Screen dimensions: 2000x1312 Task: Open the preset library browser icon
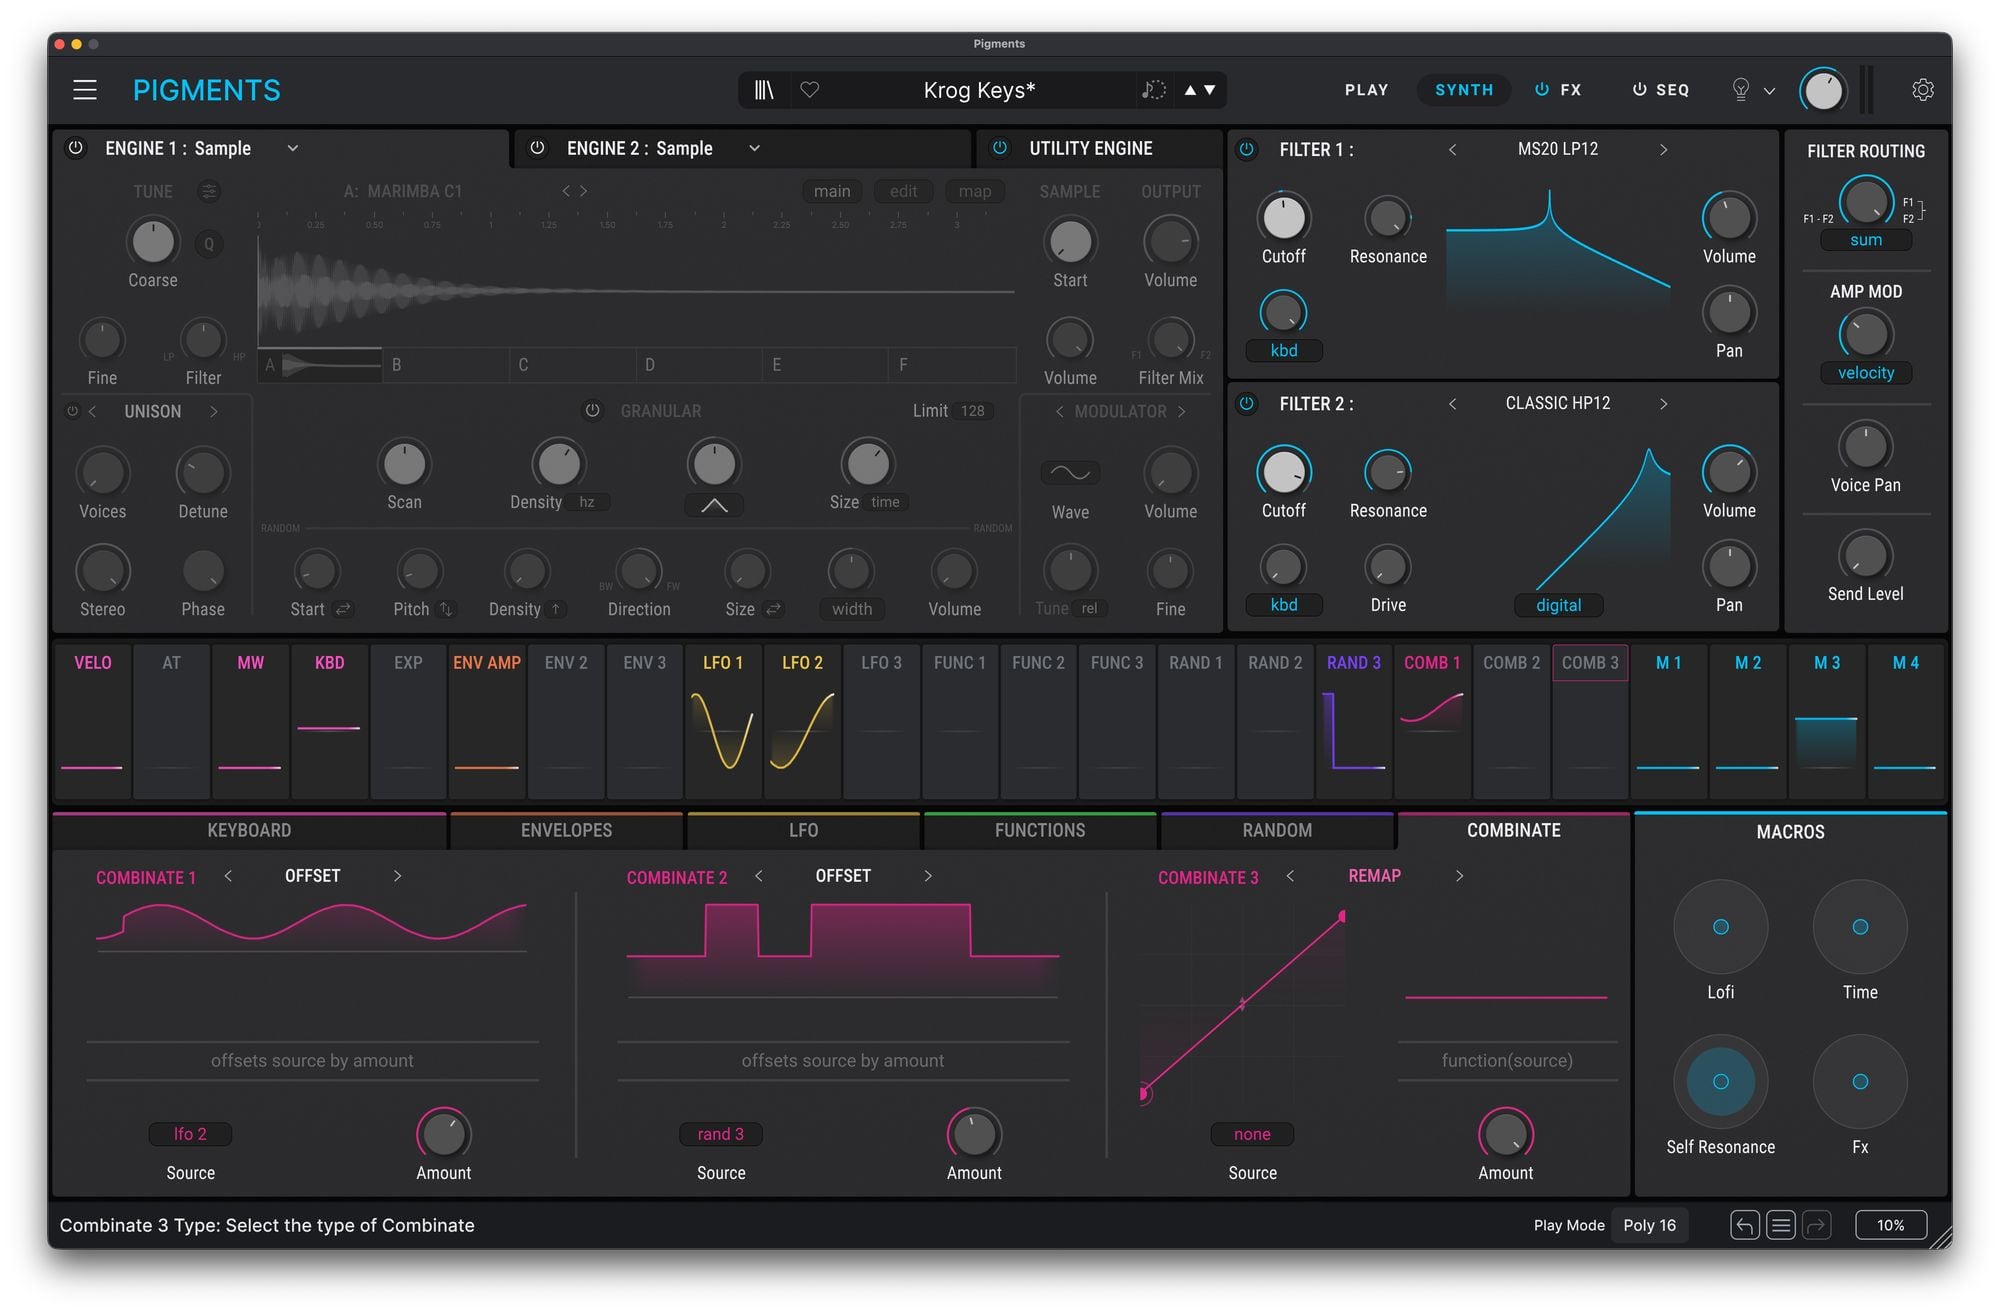(764, 90)
